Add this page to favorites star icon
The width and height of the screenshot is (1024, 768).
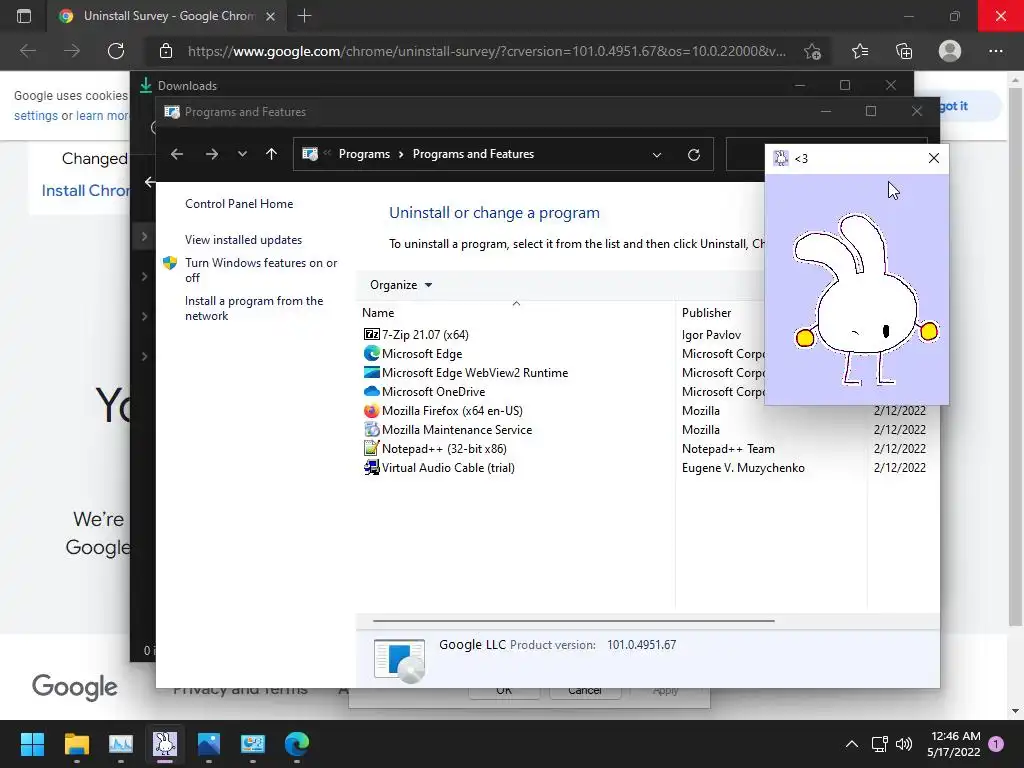pos(812,51)
